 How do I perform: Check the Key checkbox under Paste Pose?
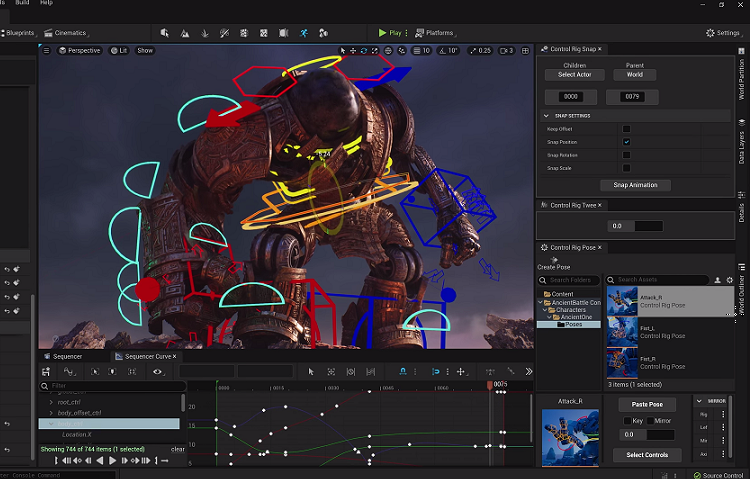point(627,421)
